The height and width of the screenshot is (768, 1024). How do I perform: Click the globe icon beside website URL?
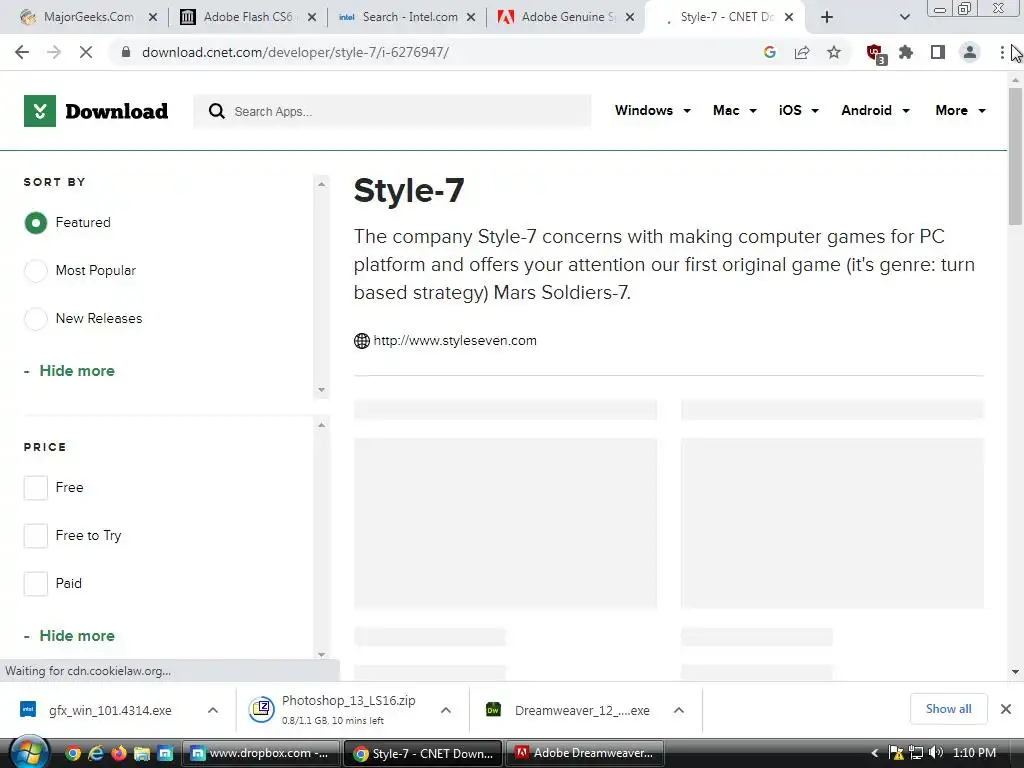pos(362,341)
